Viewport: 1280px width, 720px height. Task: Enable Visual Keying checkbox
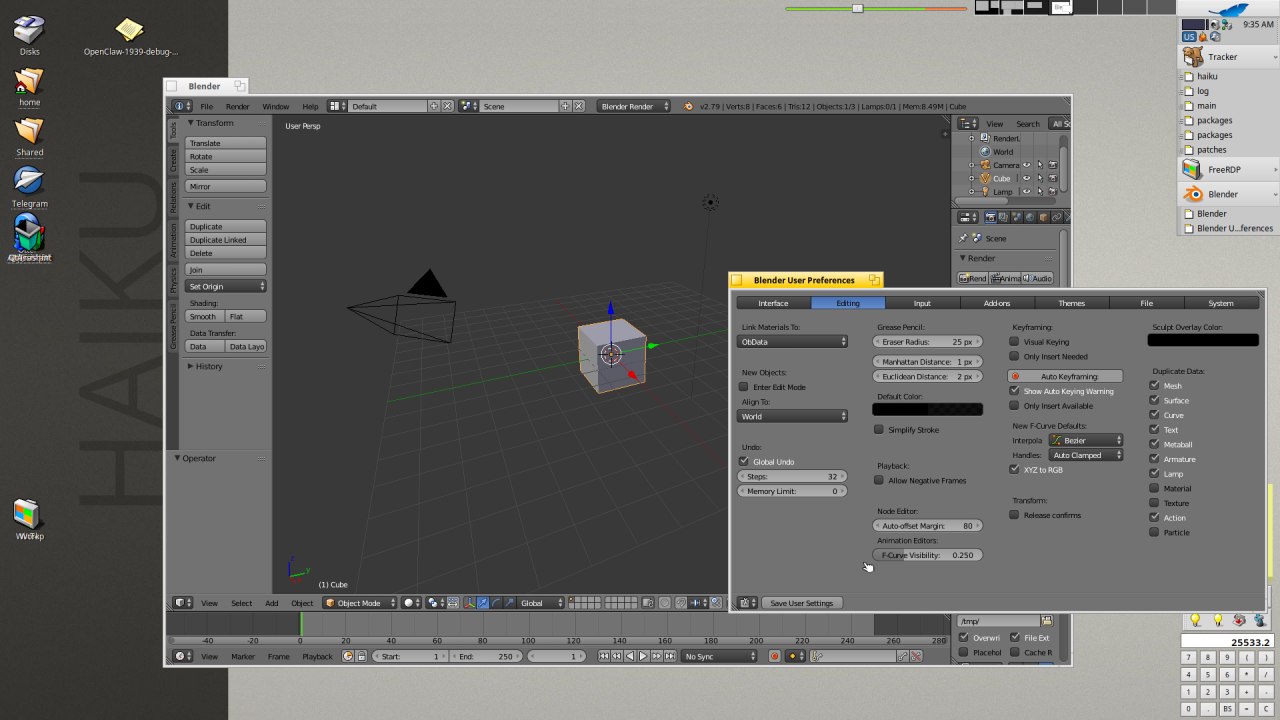click(x=1014, y=342)
